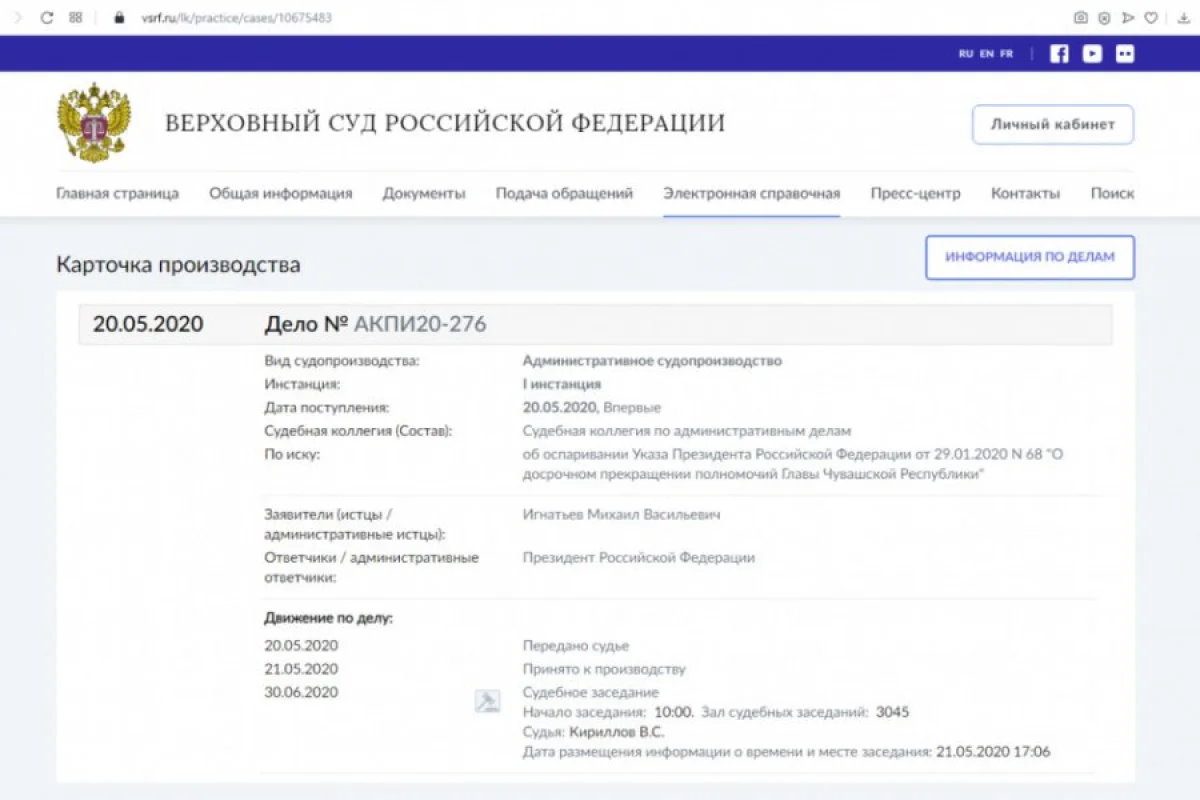Viewport: 1200px width, 800px height.
Task: Click the Russian coat of arms logo
Action: point(94,124)
